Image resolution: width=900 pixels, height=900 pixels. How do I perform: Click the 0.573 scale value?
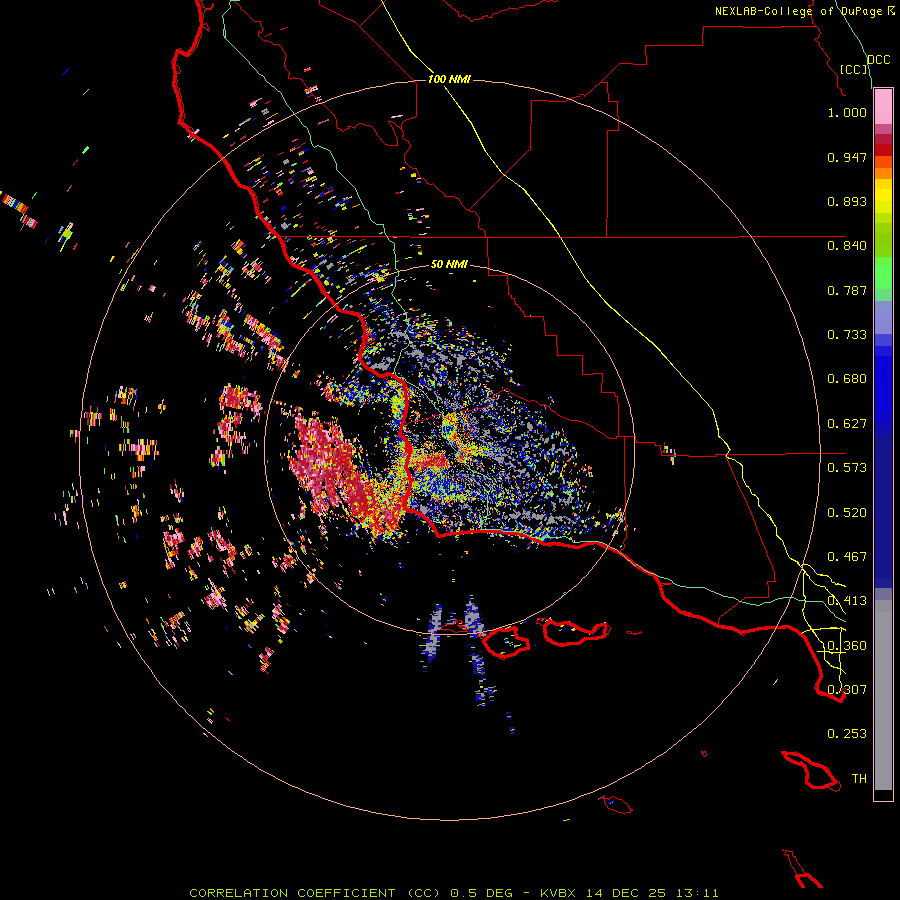[x=847, y=468]
